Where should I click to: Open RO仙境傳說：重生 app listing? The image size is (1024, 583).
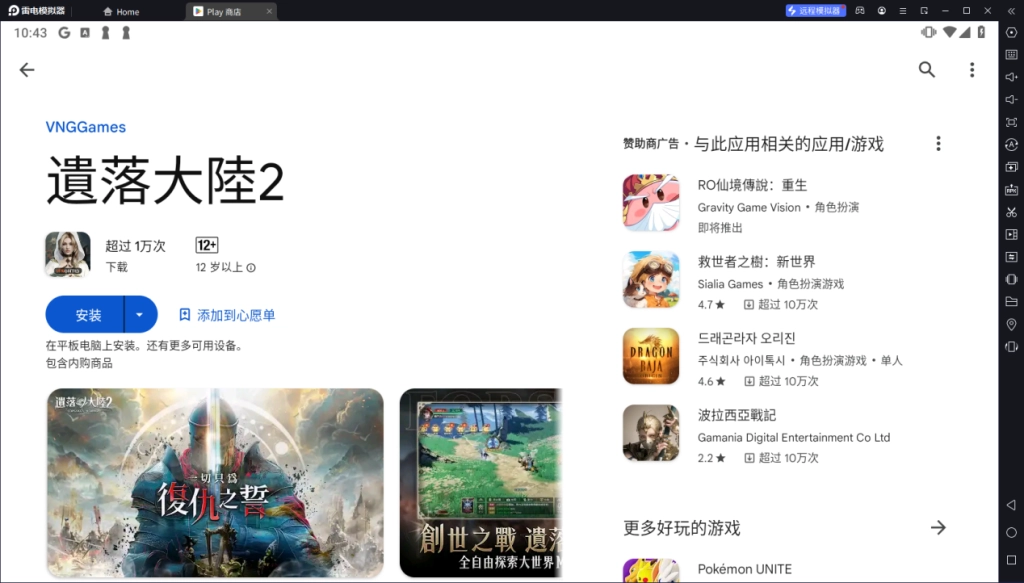(x=784, y=203)
